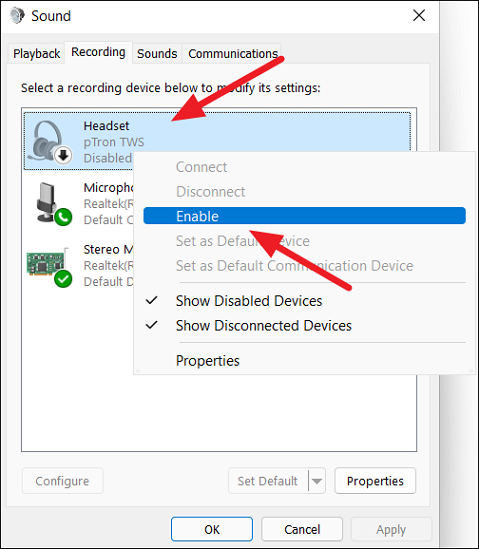Click the green phone badge on Microphone
Image resolution: width=479 pixels, height=549 pixels.
pyautogui.click(x=63, y=217)
